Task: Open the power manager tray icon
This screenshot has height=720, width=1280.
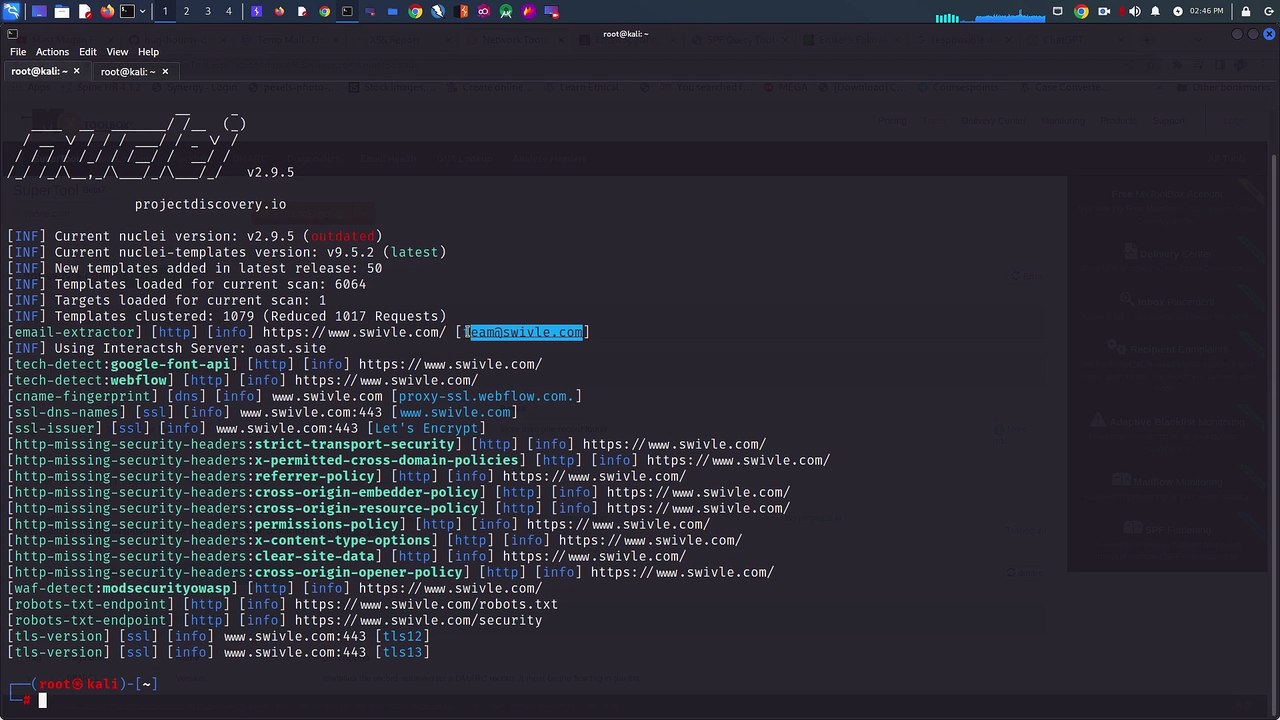Action: [x=1177, y=12]
